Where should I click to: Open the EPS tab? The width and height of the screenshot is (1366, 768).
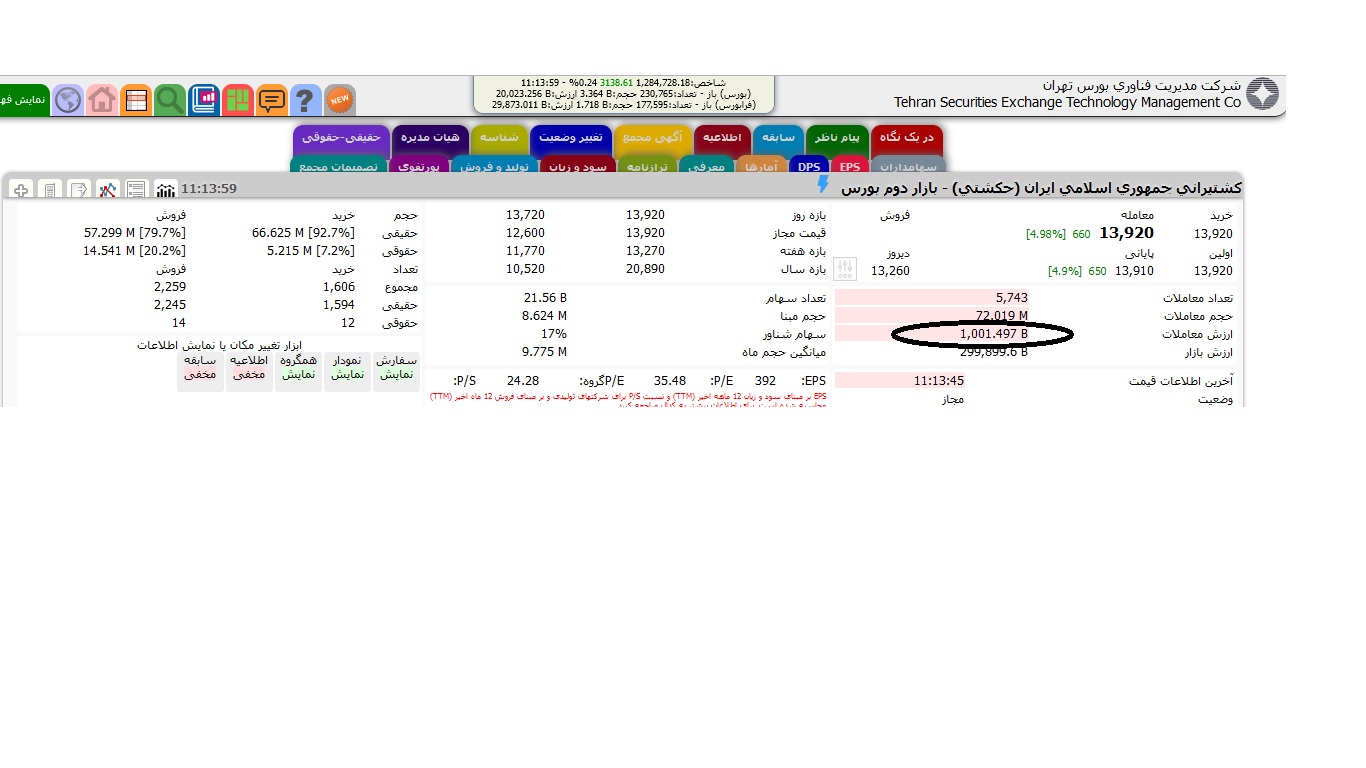(849, 165)
